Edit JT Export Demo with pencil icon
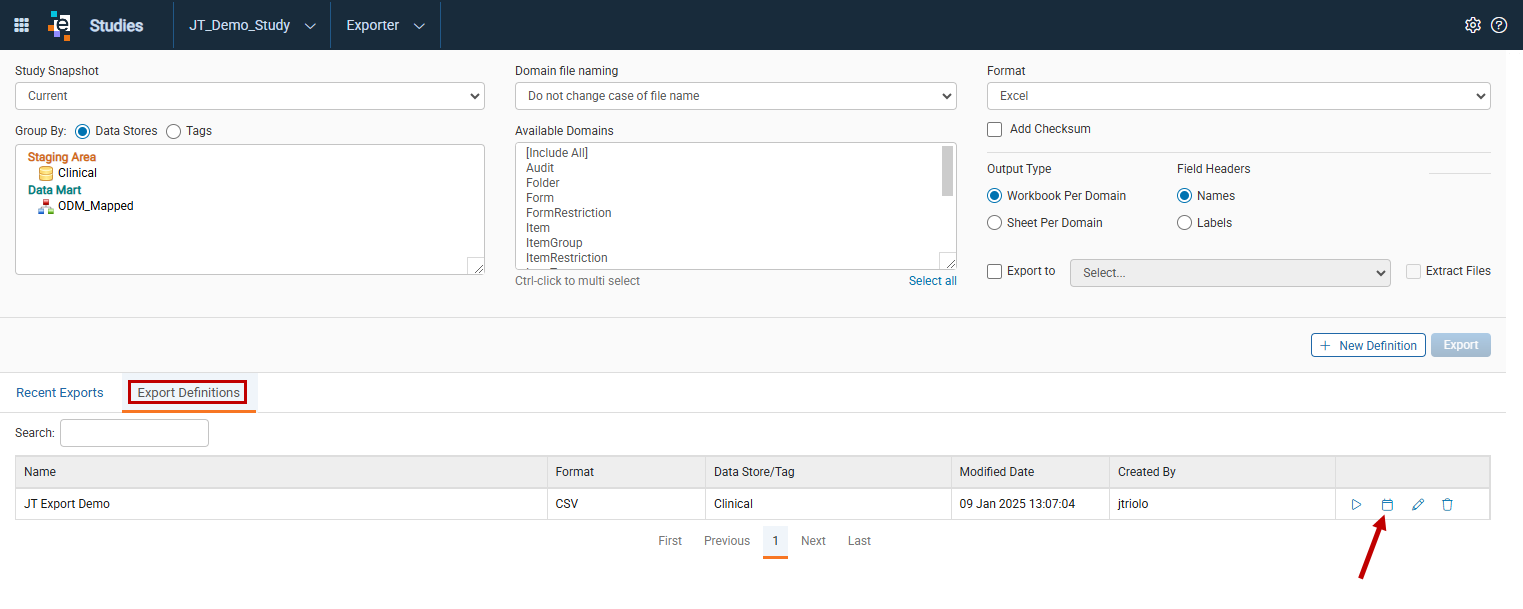 click(x=1417, y=504)
